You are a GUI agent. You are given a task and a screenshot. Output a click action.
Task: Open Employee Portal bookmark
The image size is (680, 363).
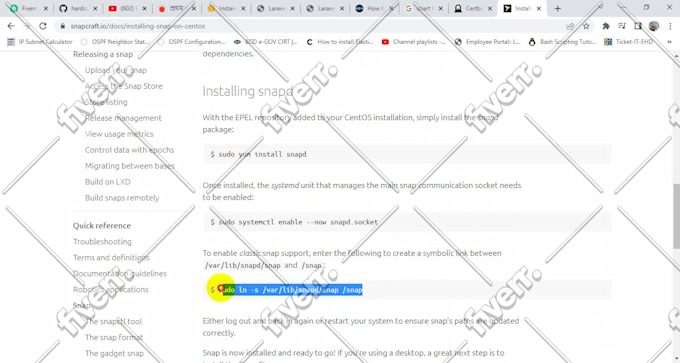(x=487, y=42)
